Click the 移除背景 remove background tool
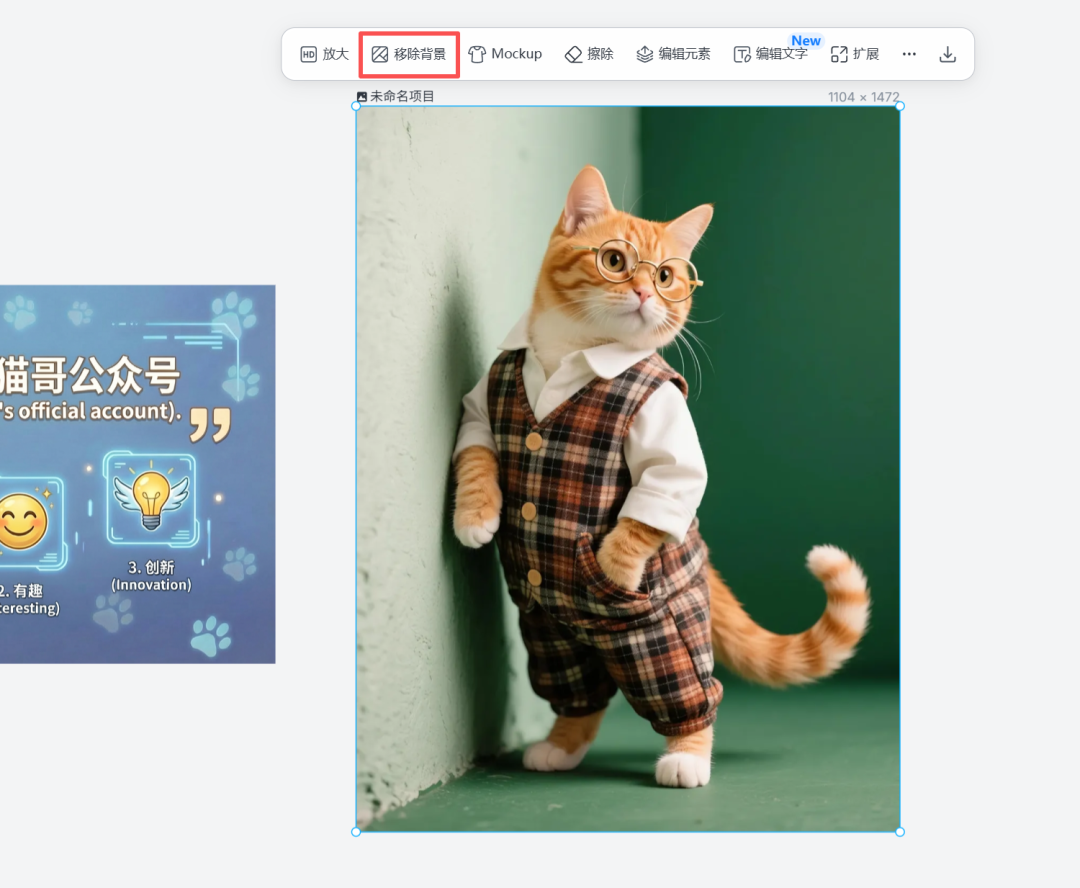Screen dimensions: 1080x888 click(x=408, y=54)
